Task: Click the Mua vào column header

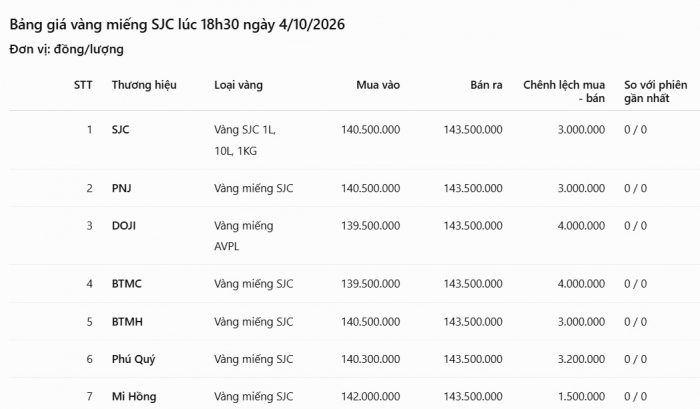Action: [x=378, y=85]
